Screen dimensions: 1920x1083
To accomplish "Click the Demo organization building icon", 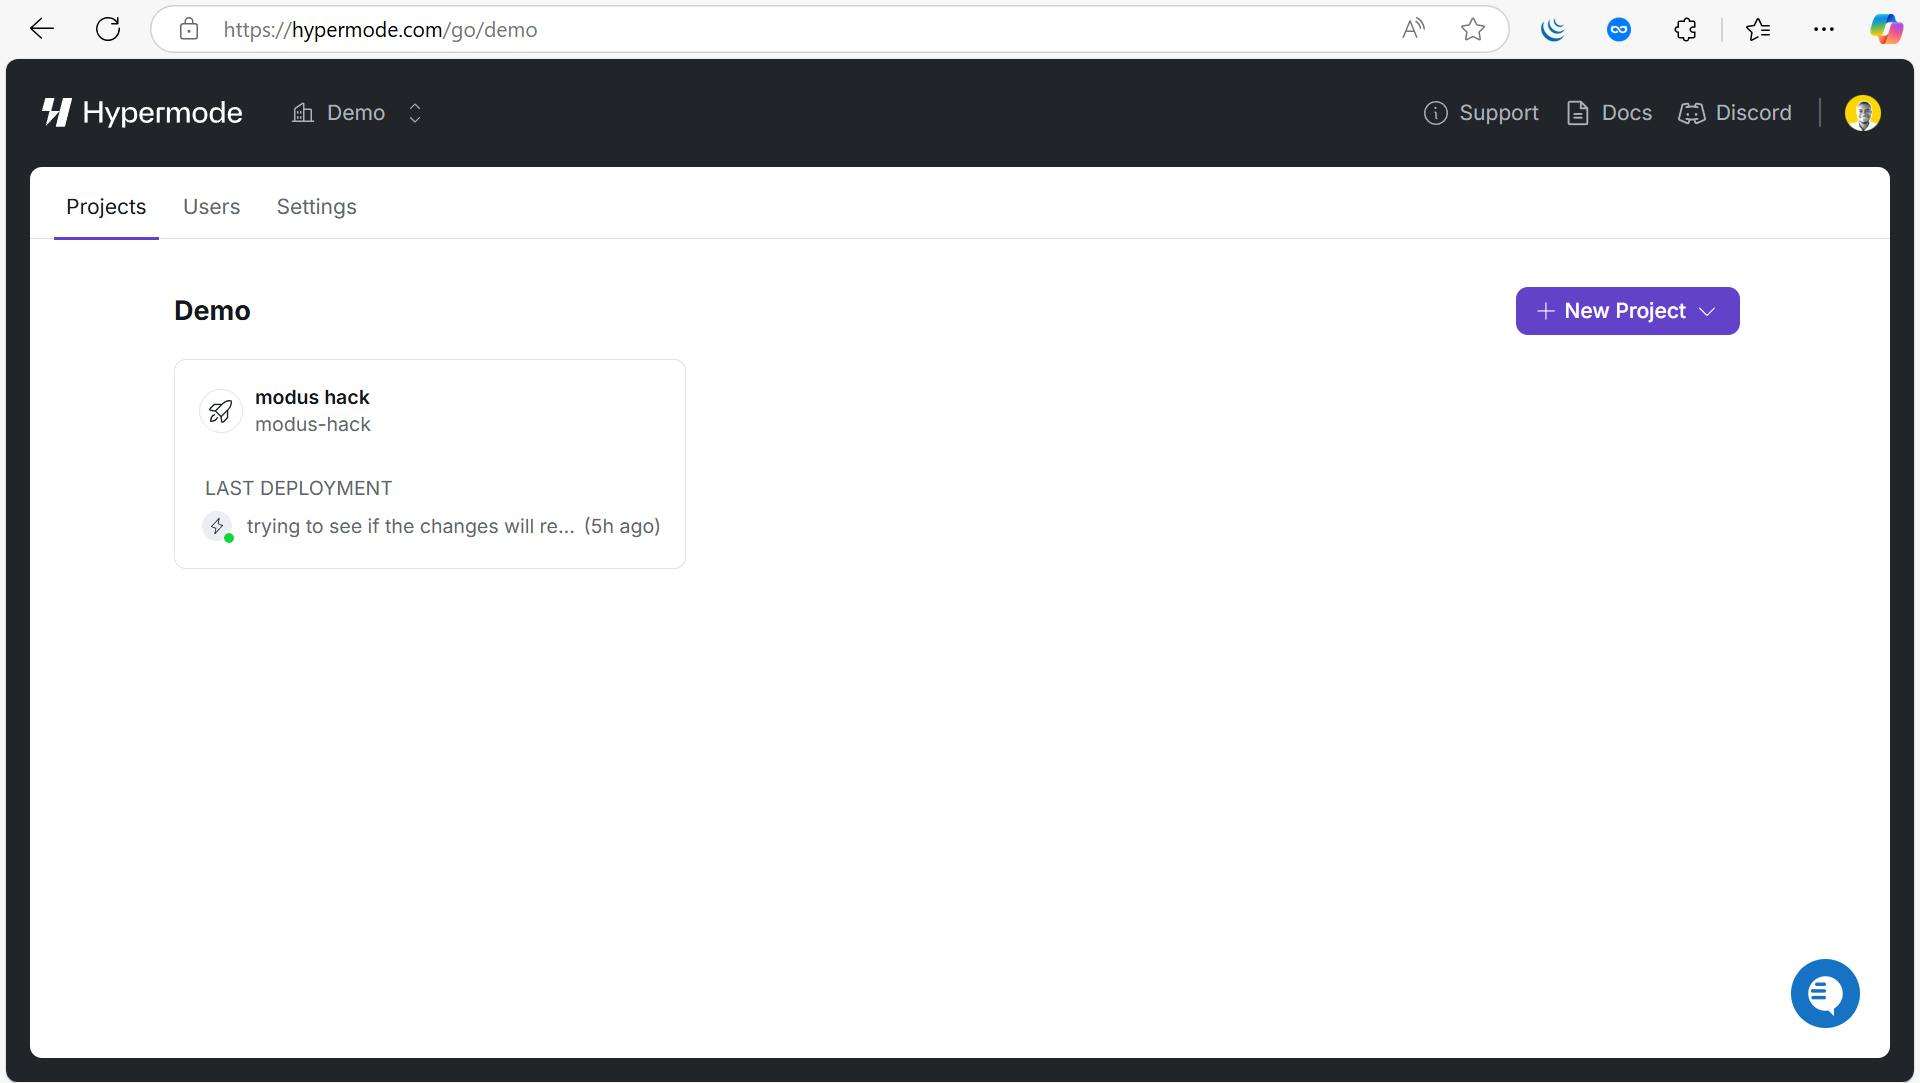I will (303, 113).
